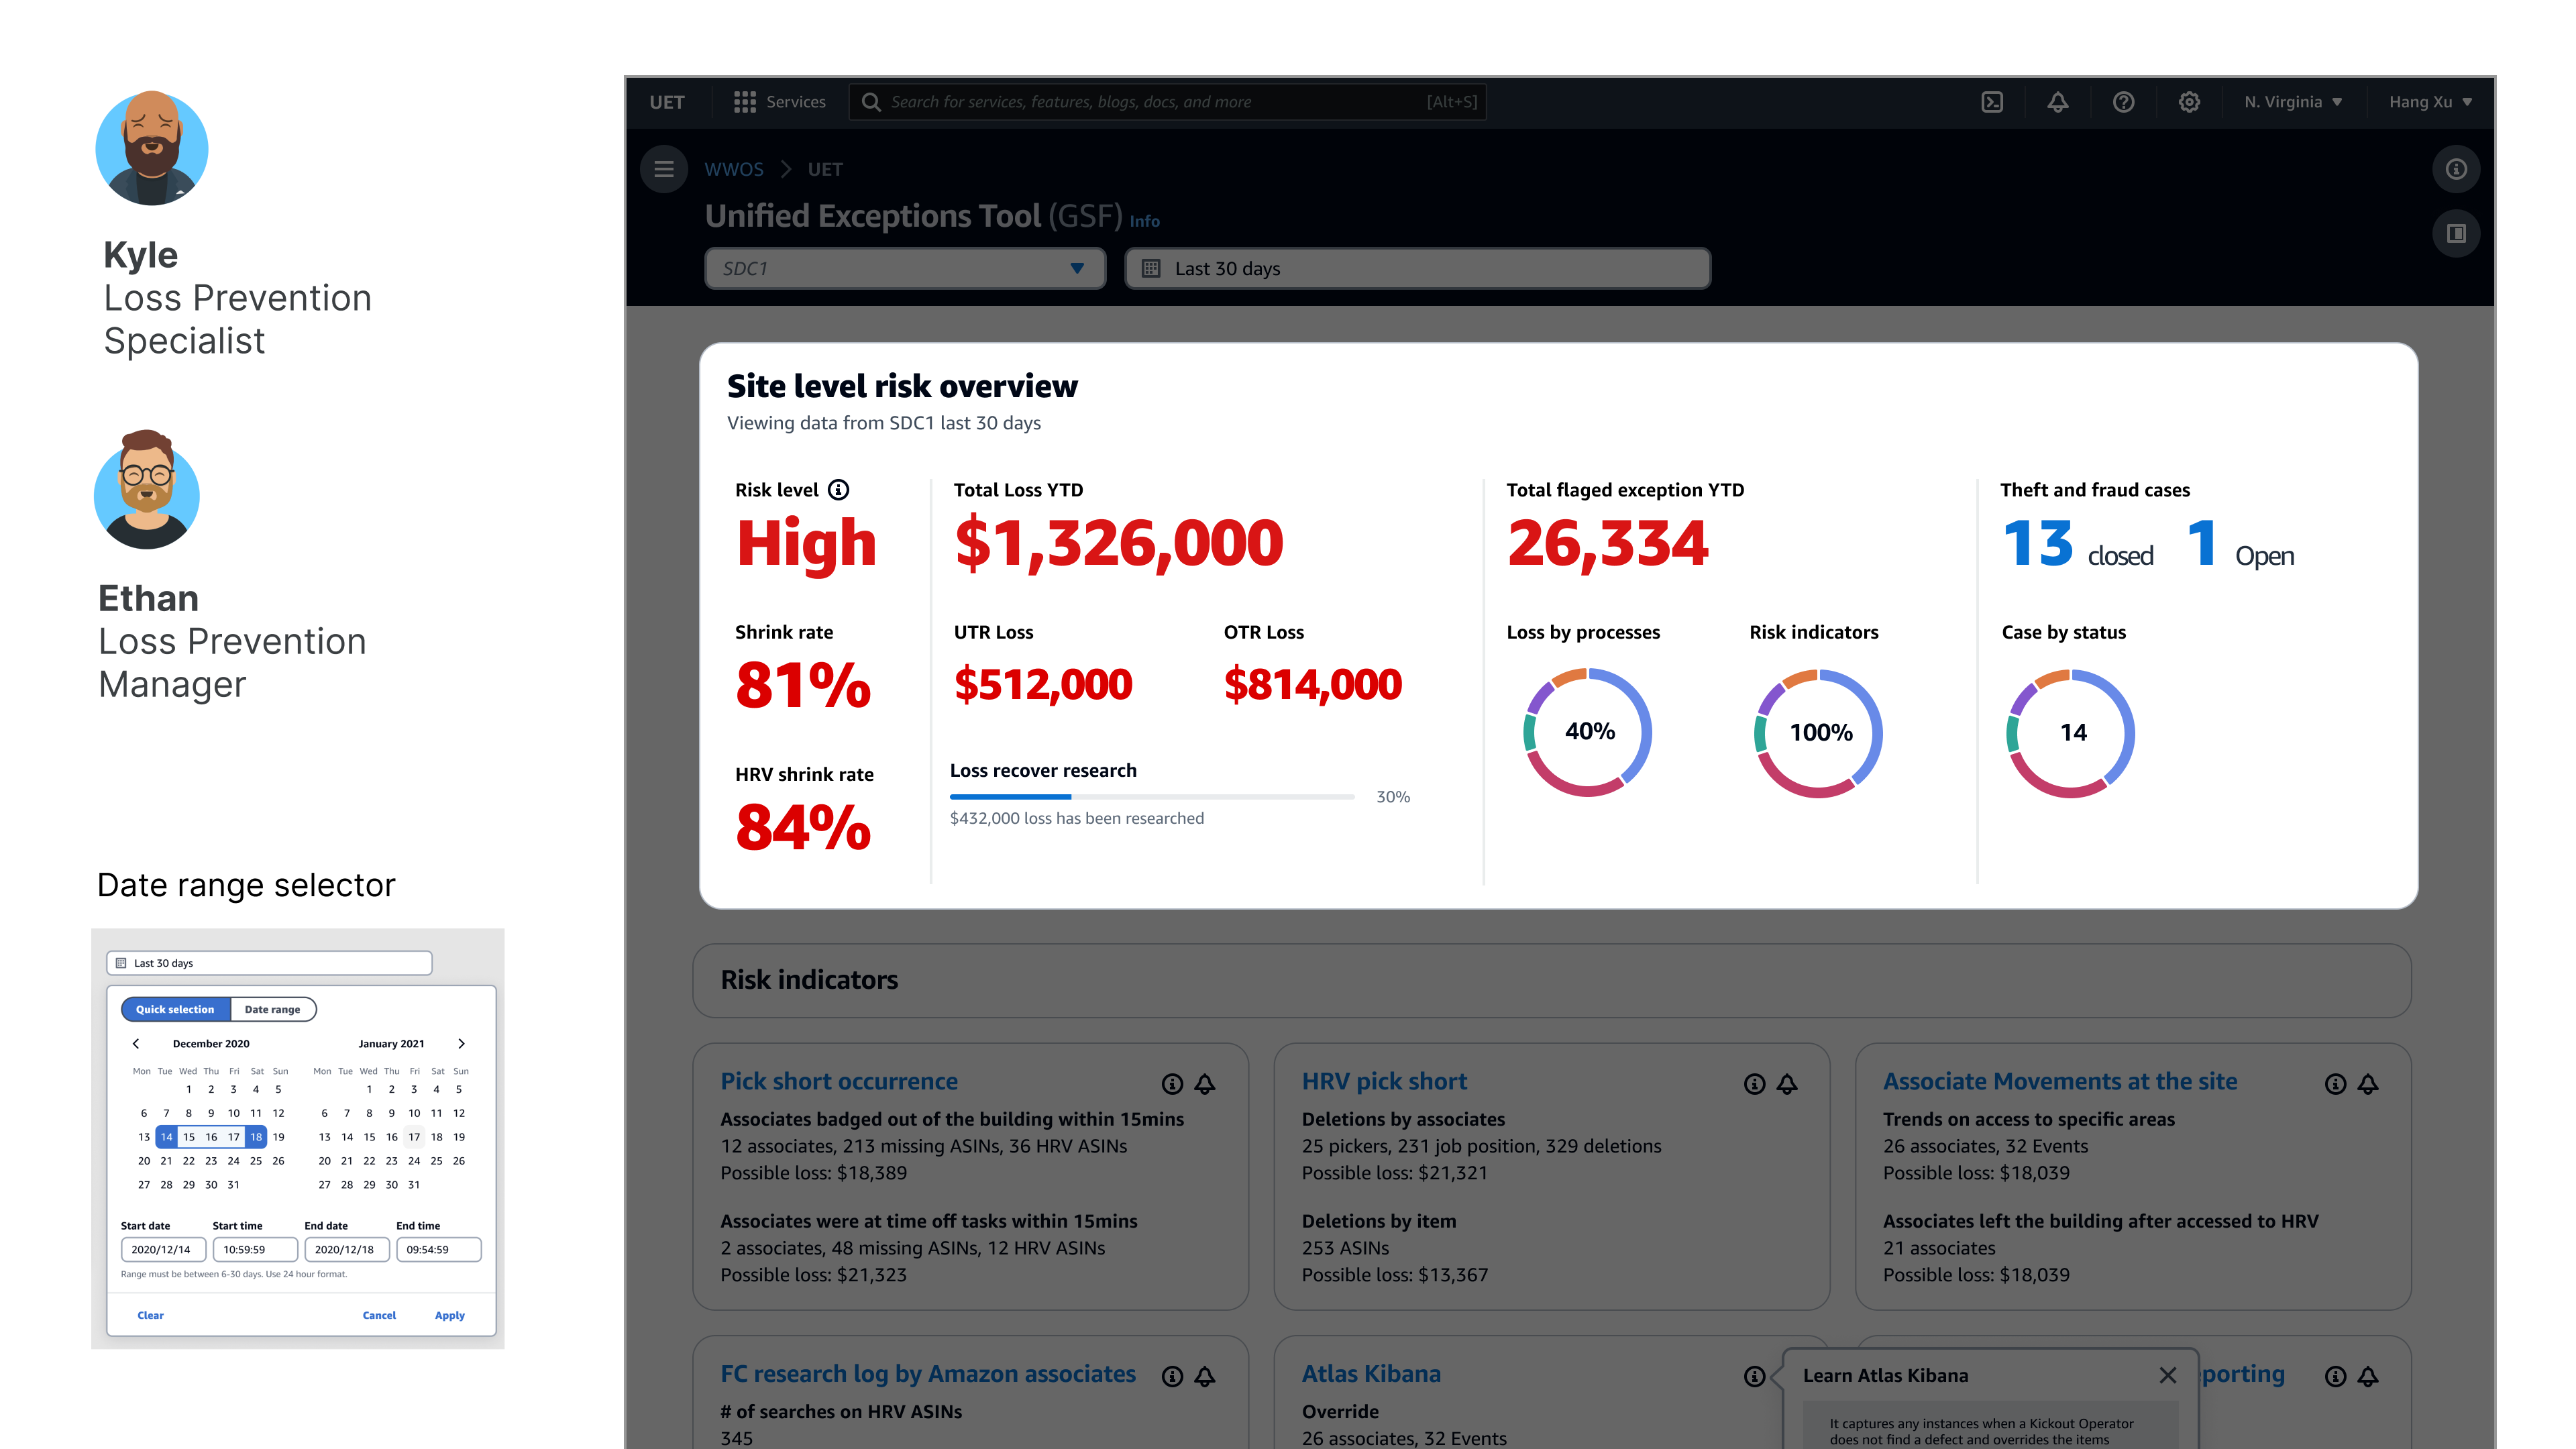Viewport: 2576px width, 1449px height.
Task: Click info icon next to Risk level
Action: tap(839, 490)
